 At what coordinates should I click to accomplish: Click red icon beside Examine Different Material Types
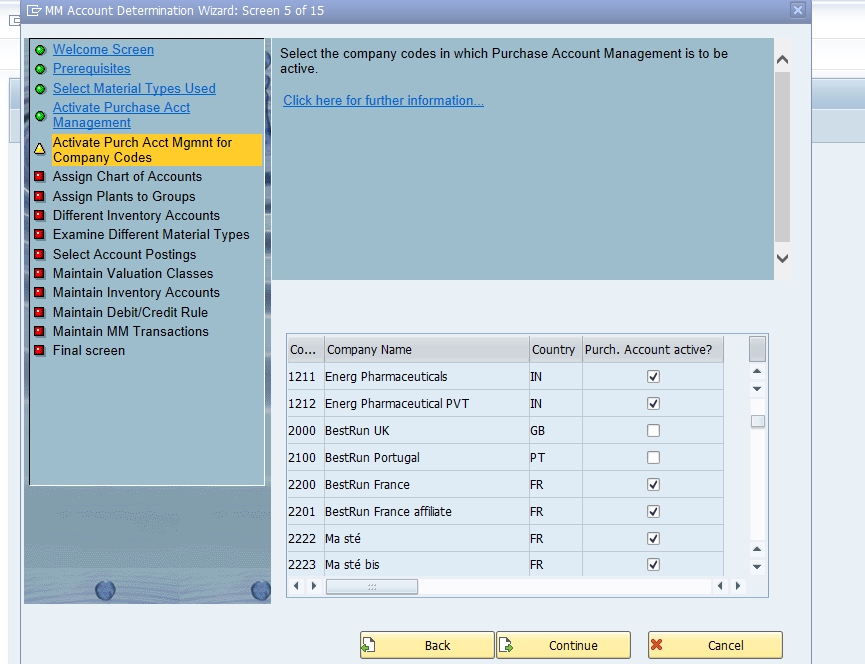click(39, 234)
